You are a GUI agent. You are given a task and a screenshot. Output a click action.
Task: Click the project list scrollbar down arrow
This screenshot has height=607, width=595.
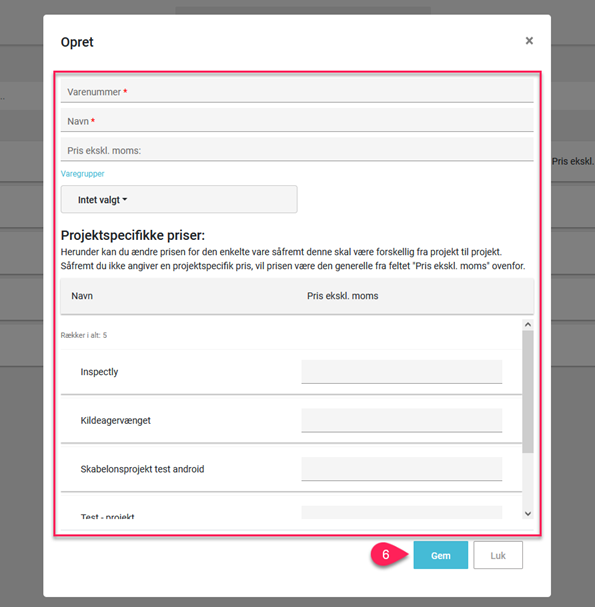pyautogui.click(x=528, y=513)
